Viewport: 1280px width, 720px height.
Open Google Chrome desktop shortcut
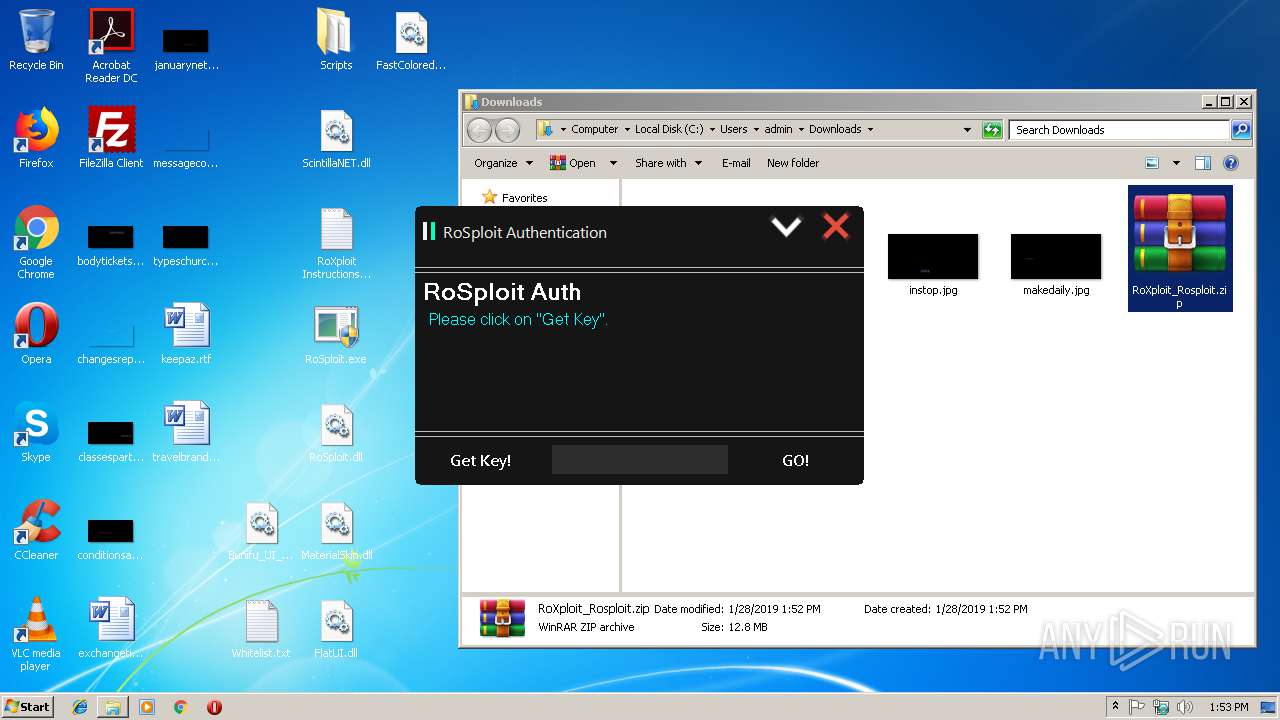(36, 242)
